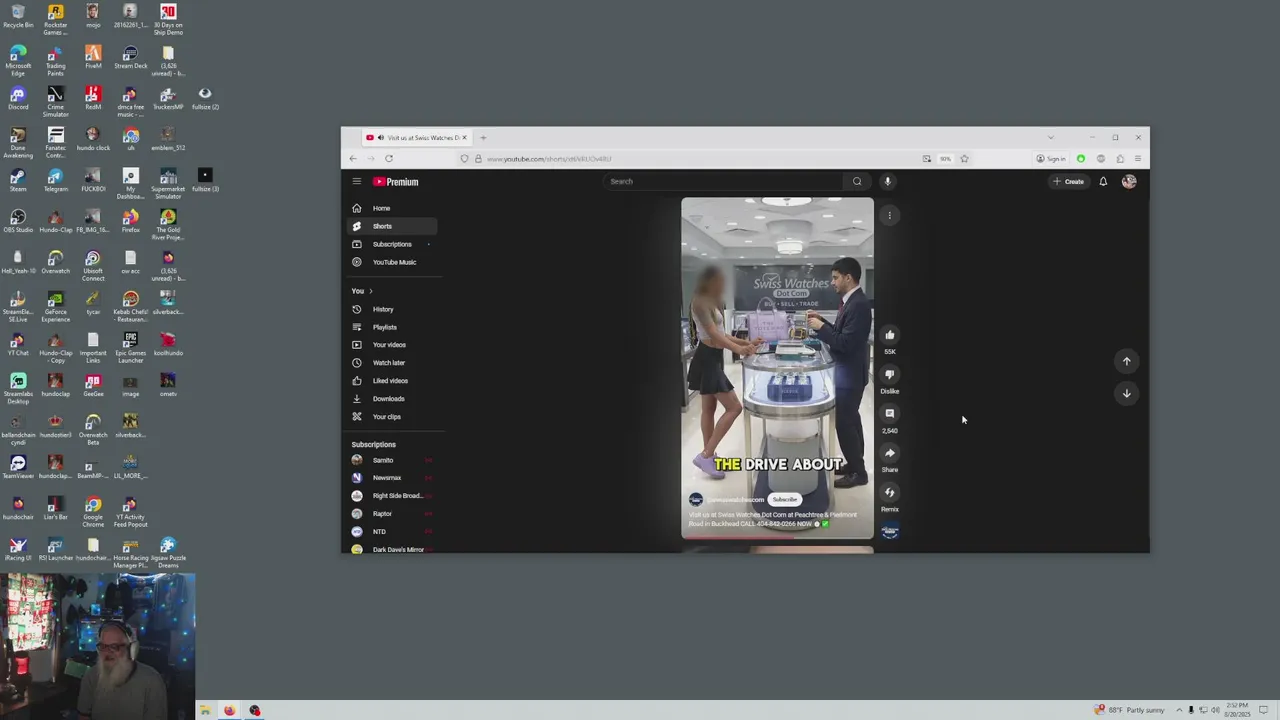
Task: Open YouTube guide hamburger menu
Action: click(356, 181)
